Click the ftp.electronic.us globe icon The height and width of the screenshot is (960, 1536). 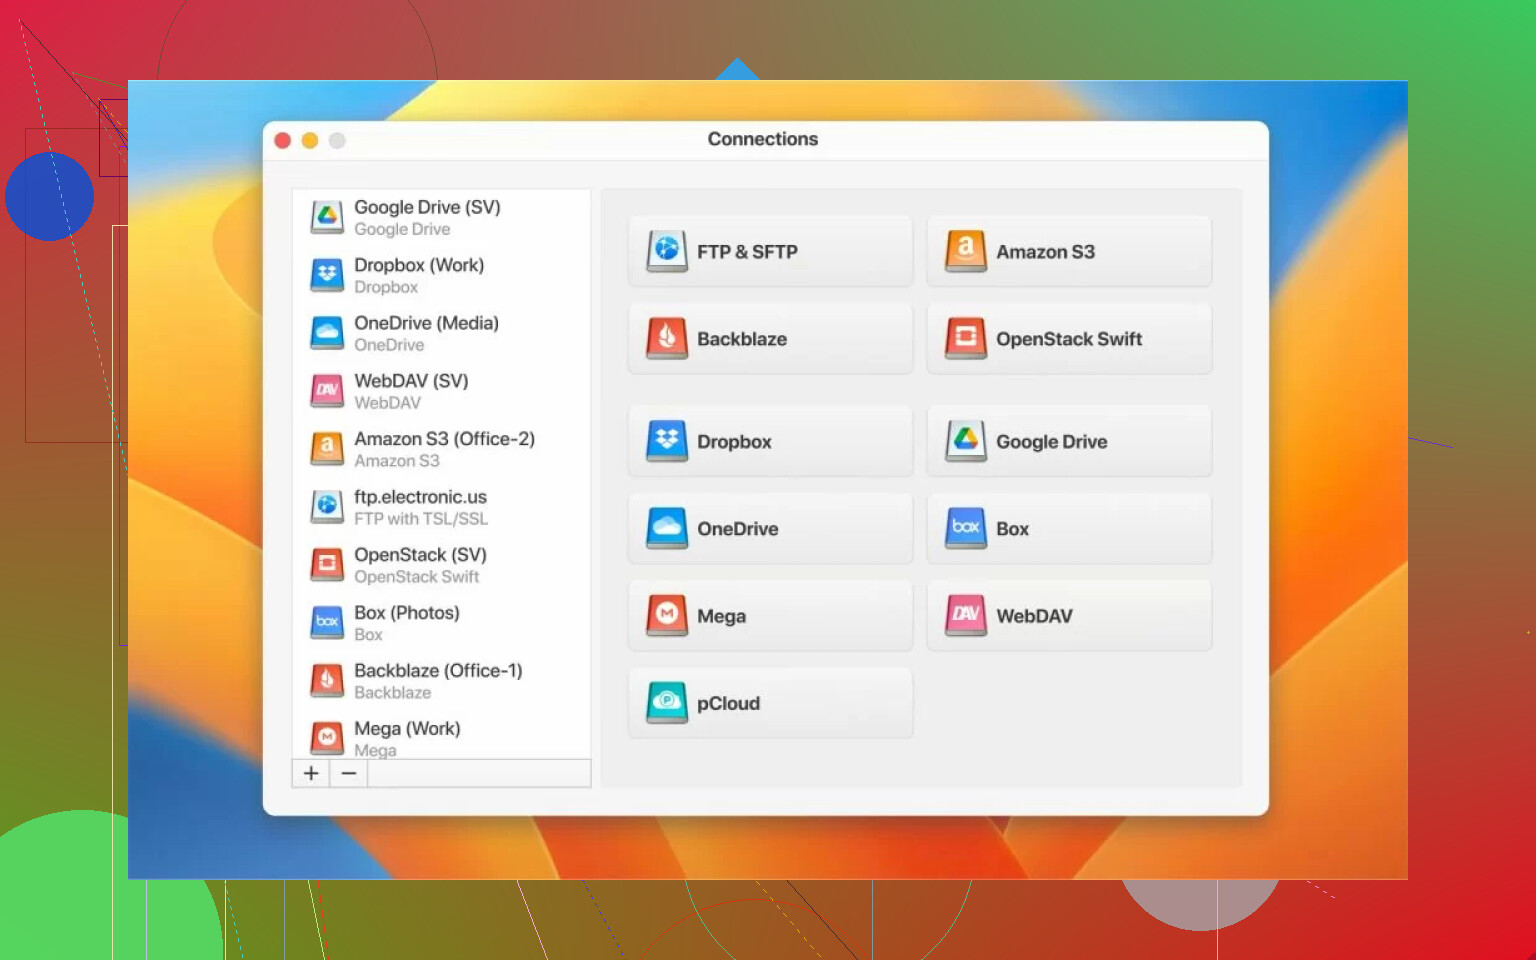pos(327,507)
